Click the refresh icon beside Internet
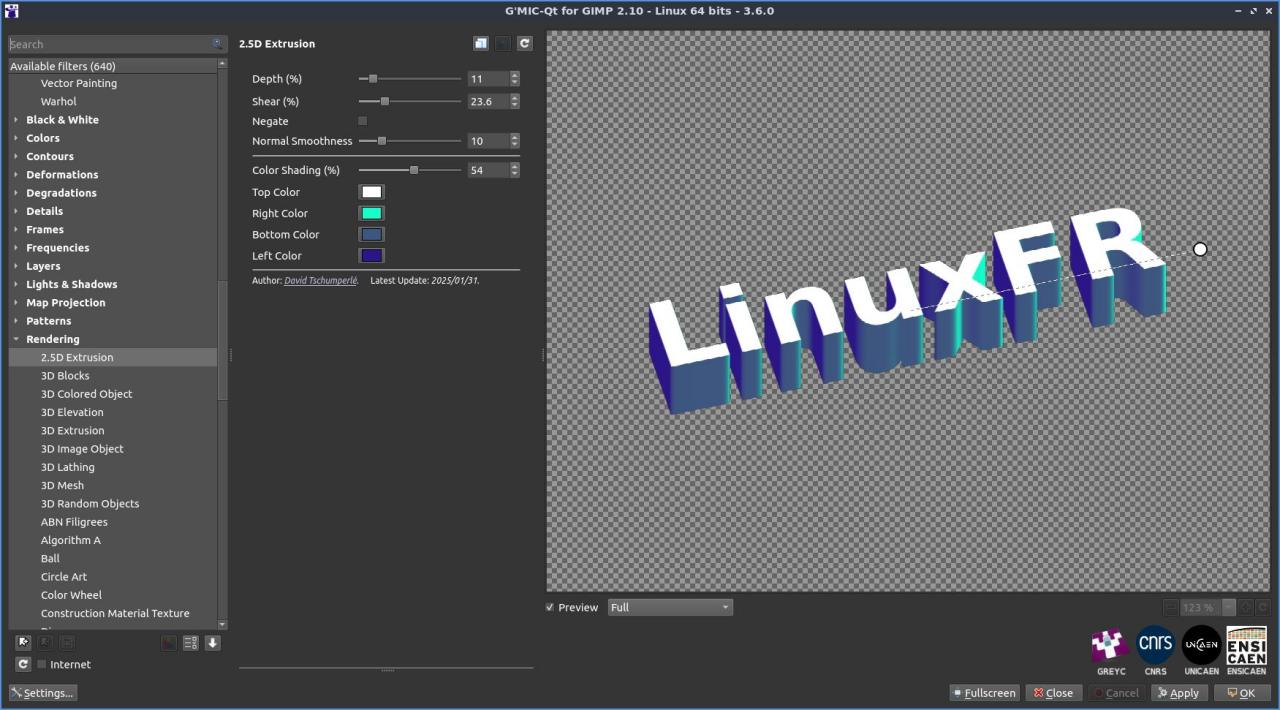 click(23, 664)
